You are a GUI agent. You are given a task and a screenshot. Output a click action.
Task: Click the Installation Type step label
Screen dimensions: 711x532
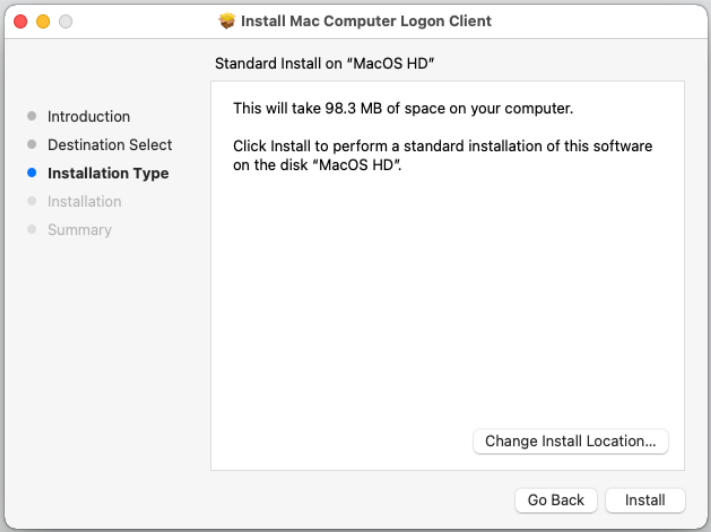(x=108, y=173)
